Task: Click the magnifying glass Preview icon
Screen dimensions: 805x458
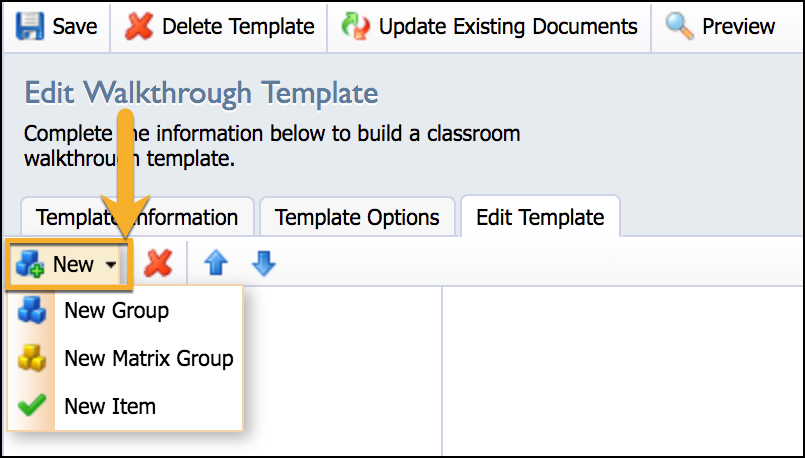Action: point(679,26)
